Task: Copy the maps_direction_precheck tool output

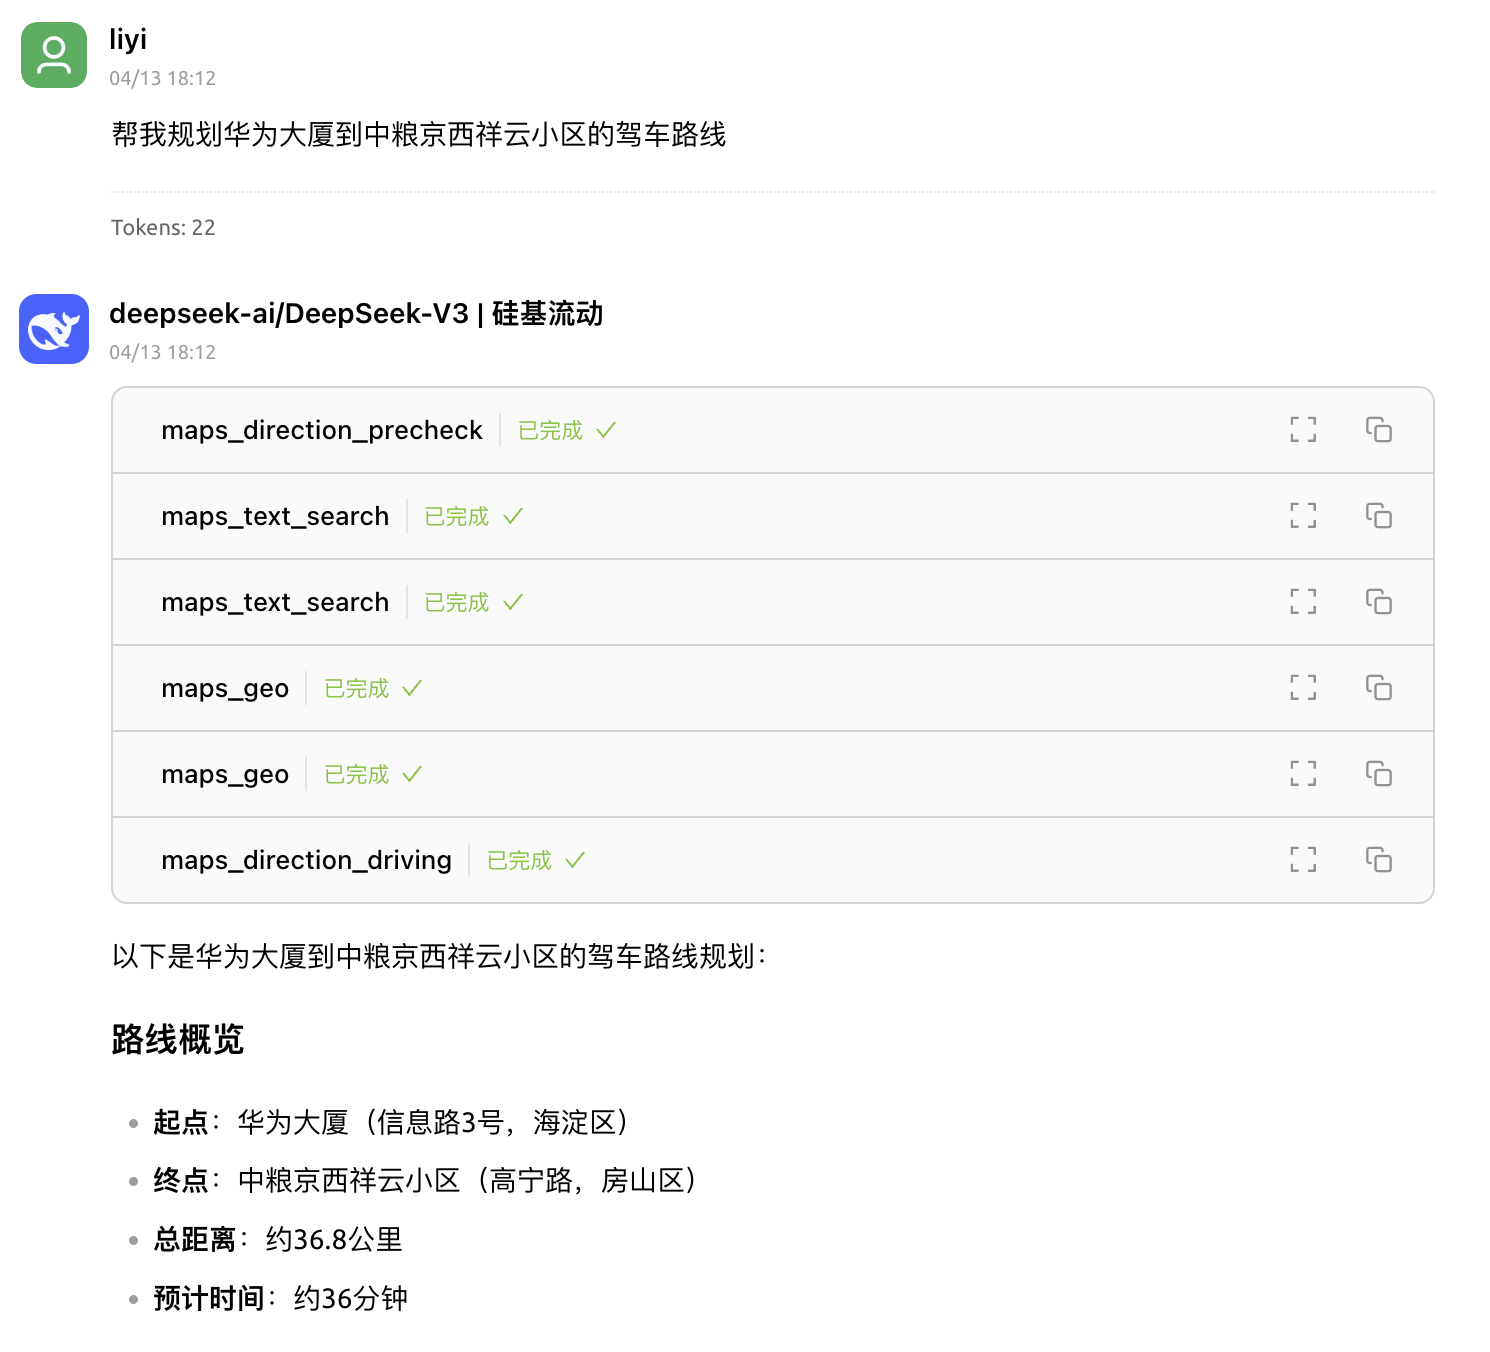Action: [x=1380, y=430]
